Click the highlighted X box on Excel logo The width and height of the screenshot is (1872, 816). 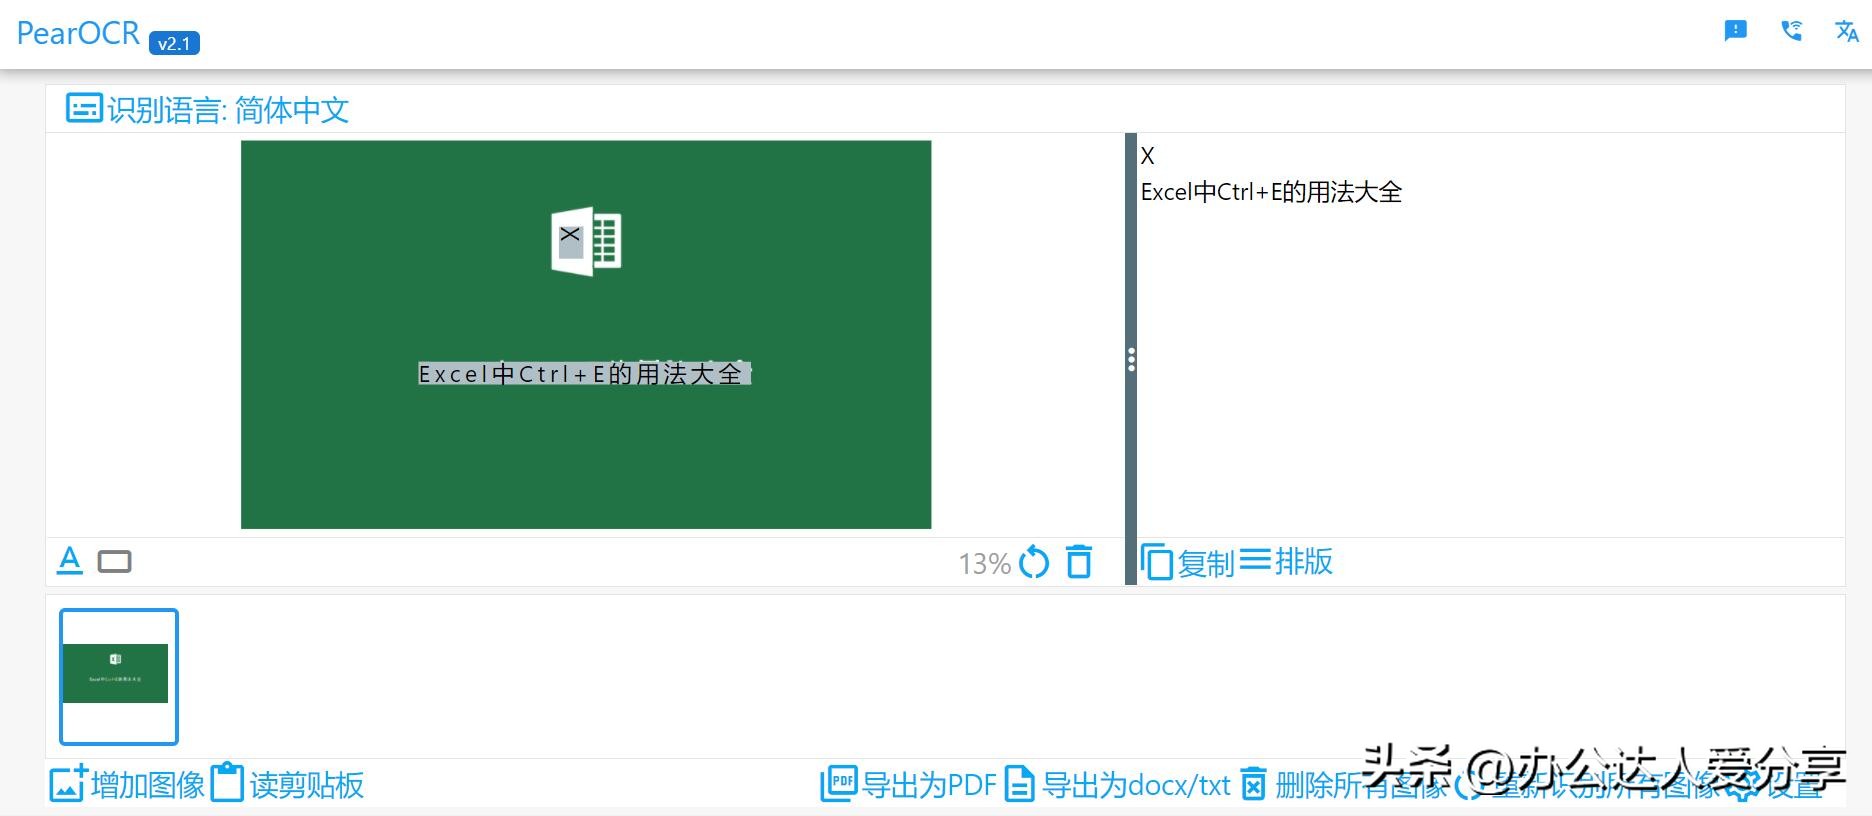(570, 240)
